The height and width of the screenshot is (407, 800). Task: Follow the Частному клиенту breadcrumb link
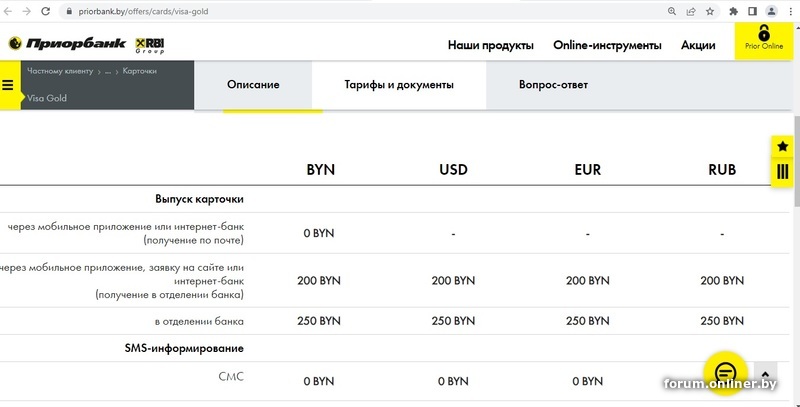pyautogui.click(x=60, y=71)
